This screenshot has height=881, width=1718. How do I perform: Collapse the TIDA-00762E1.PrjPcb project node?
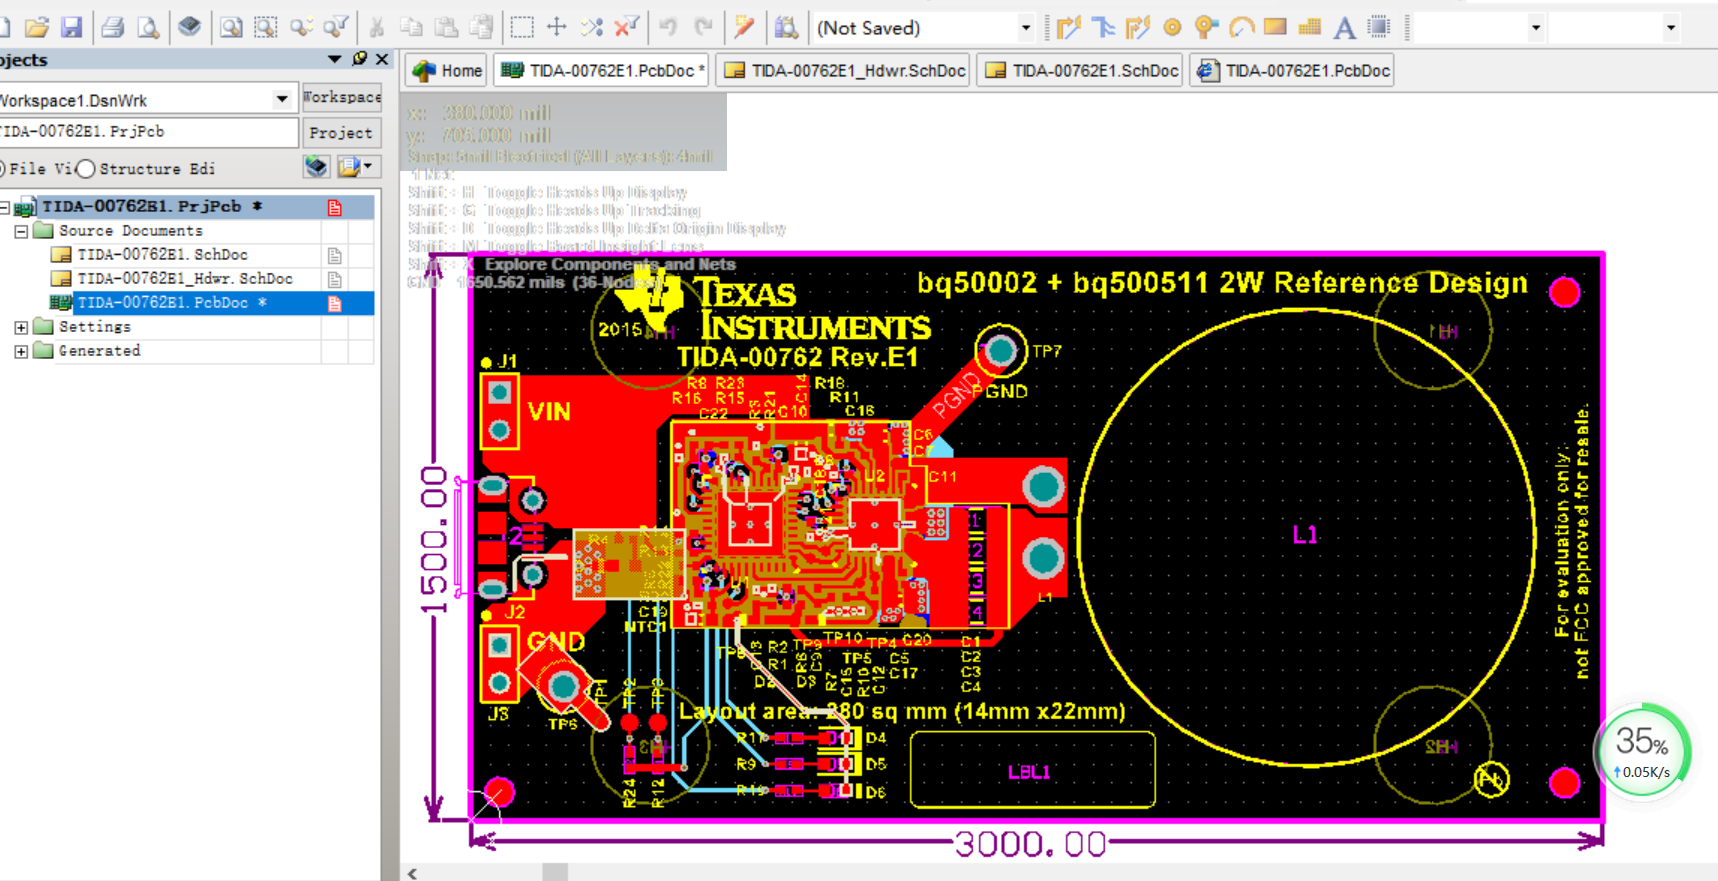[x=4, y=207]
